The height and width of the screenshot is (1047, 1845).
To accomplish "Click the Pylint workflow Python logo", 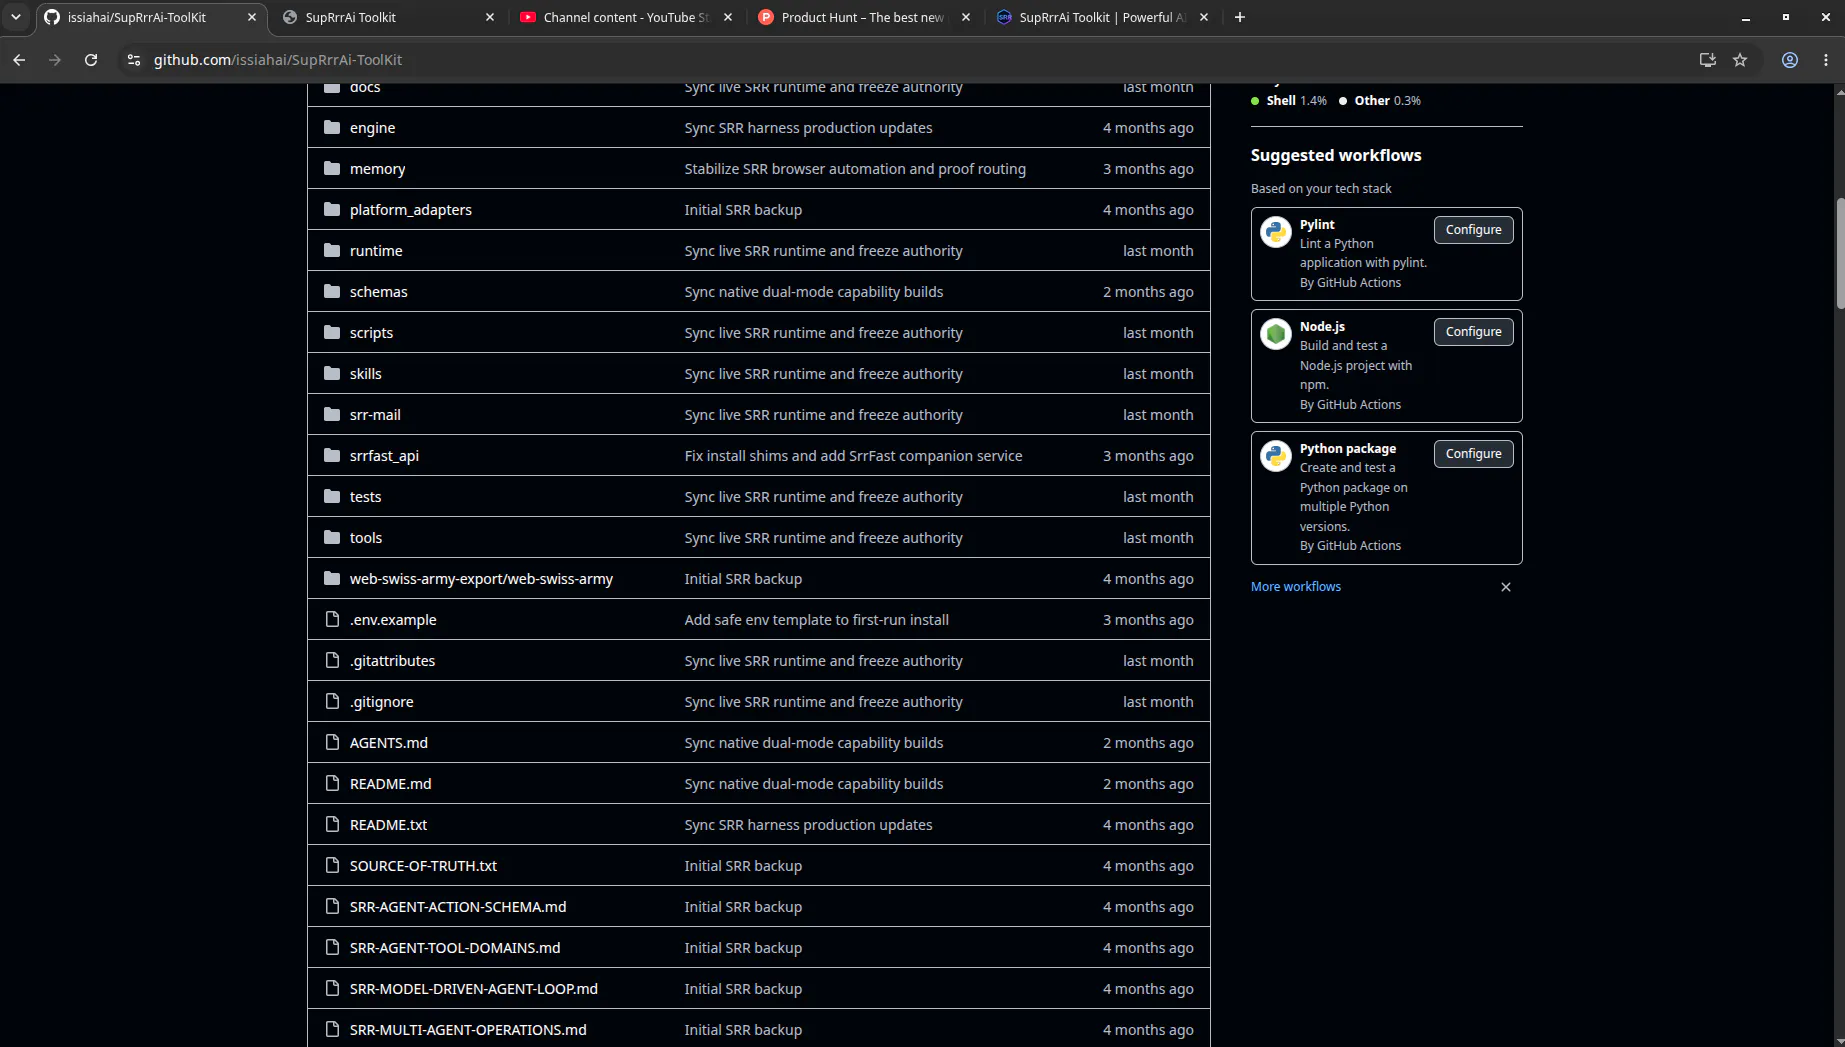I will pos(1276,232).
